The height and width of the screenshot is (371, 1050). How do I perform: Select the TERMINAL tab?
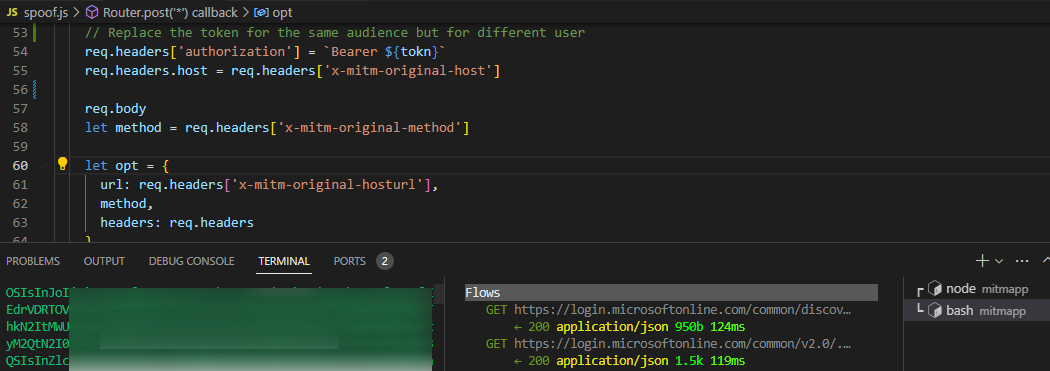(284, 261)
